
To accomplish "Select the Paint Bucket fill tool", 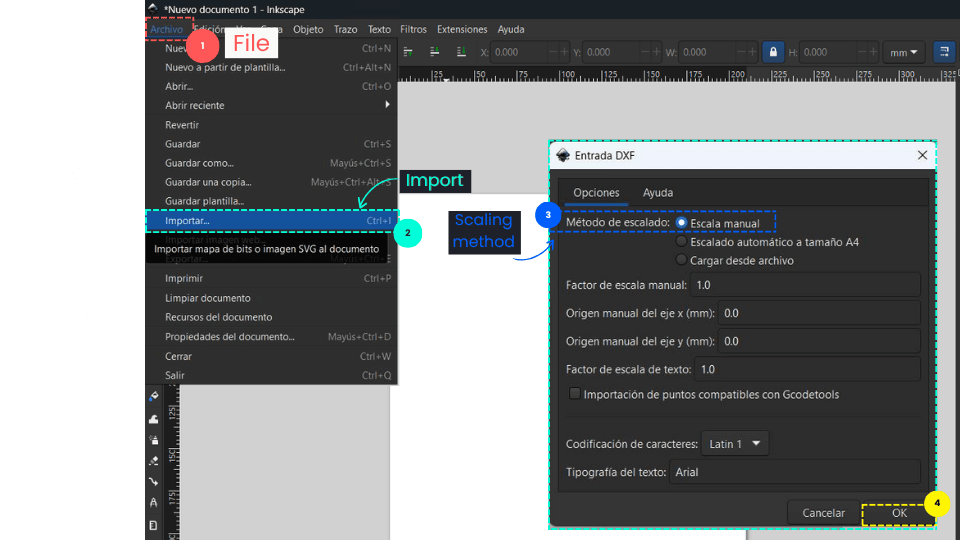I will 153,397.
